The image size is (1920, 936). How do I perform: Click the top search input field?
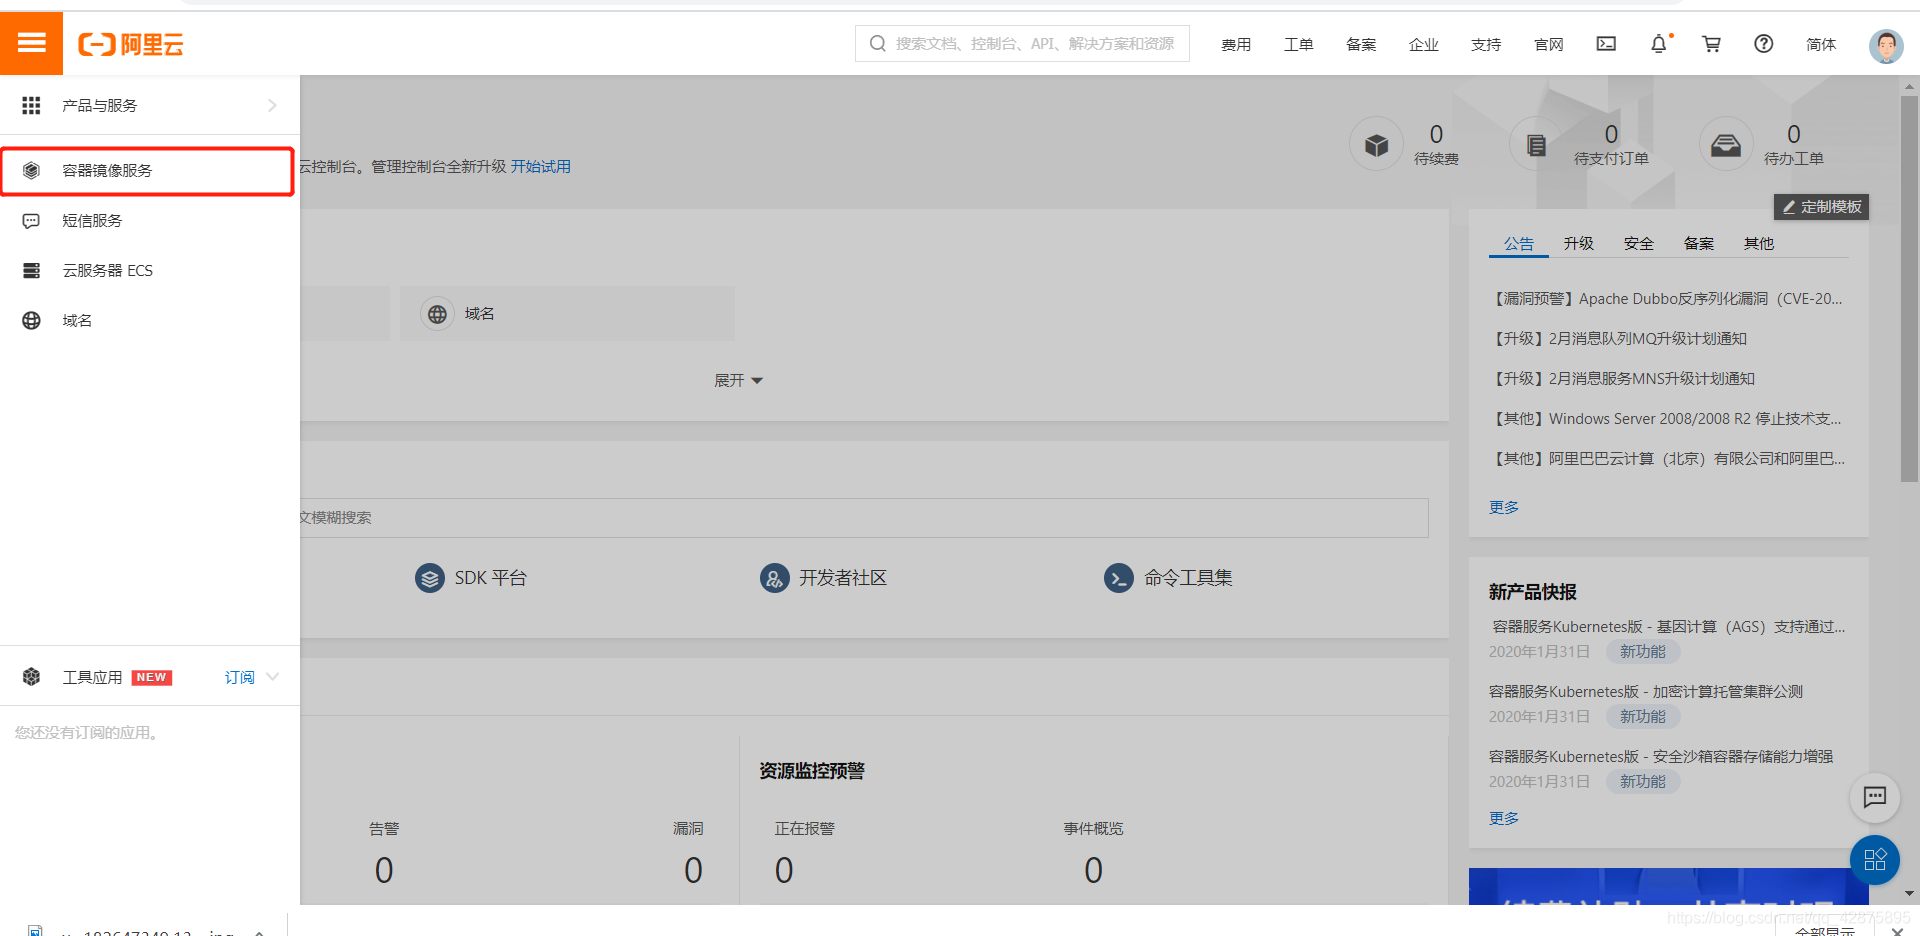pos(1022,44)
